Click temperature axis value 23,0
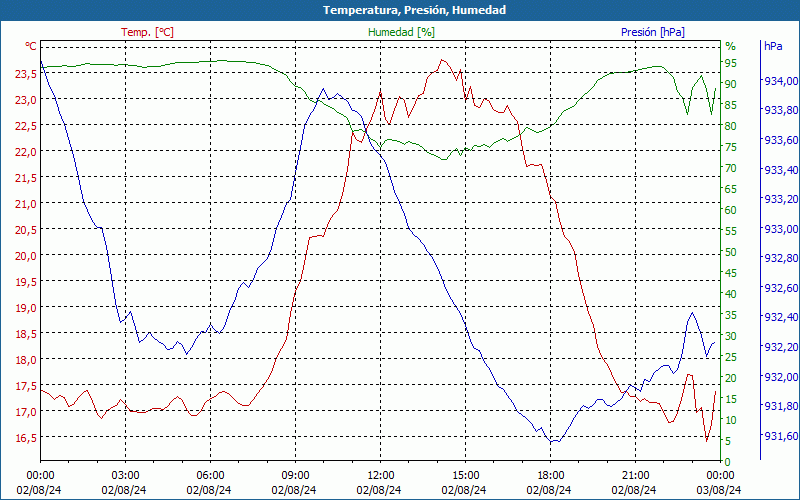This screenshot has height=500, width=800. pos(26,100)
